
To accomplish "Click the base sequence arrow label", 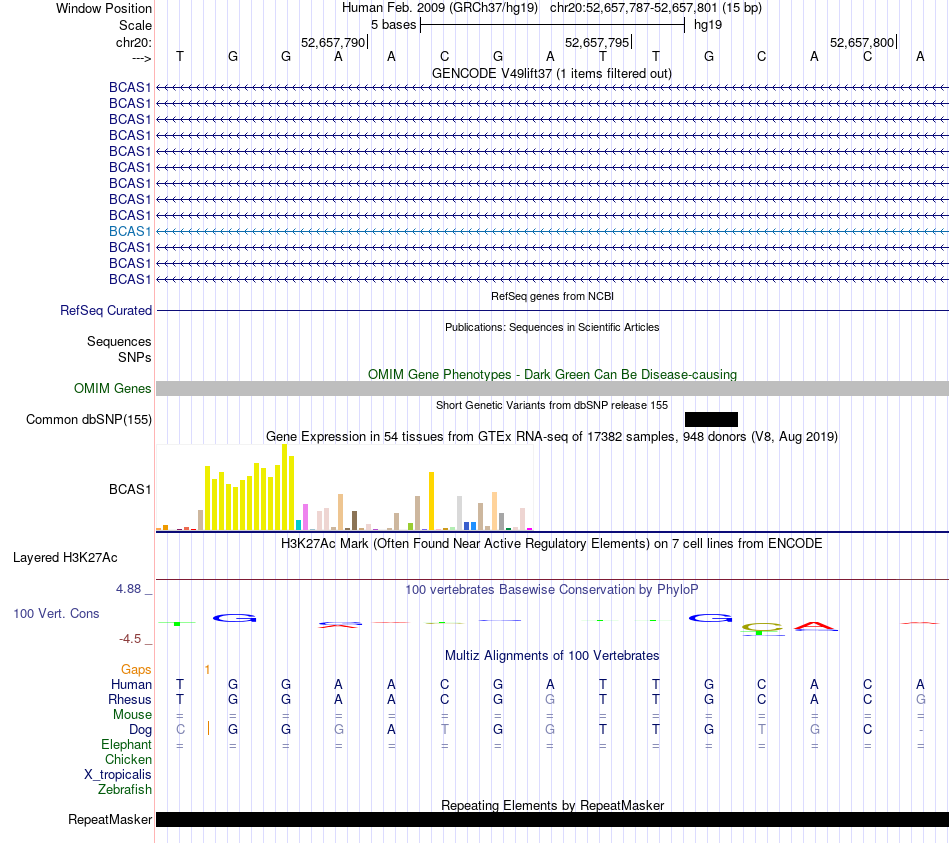I will point(141,58).
